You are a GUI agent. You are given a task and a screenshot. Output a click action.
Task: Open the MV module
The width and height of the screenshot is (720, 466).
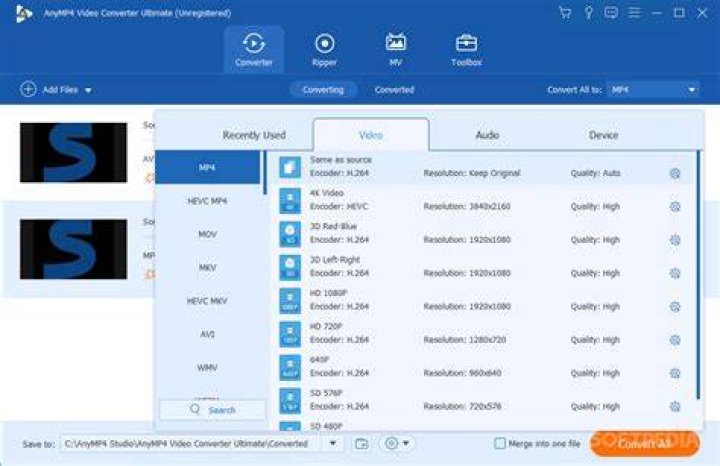395,50
